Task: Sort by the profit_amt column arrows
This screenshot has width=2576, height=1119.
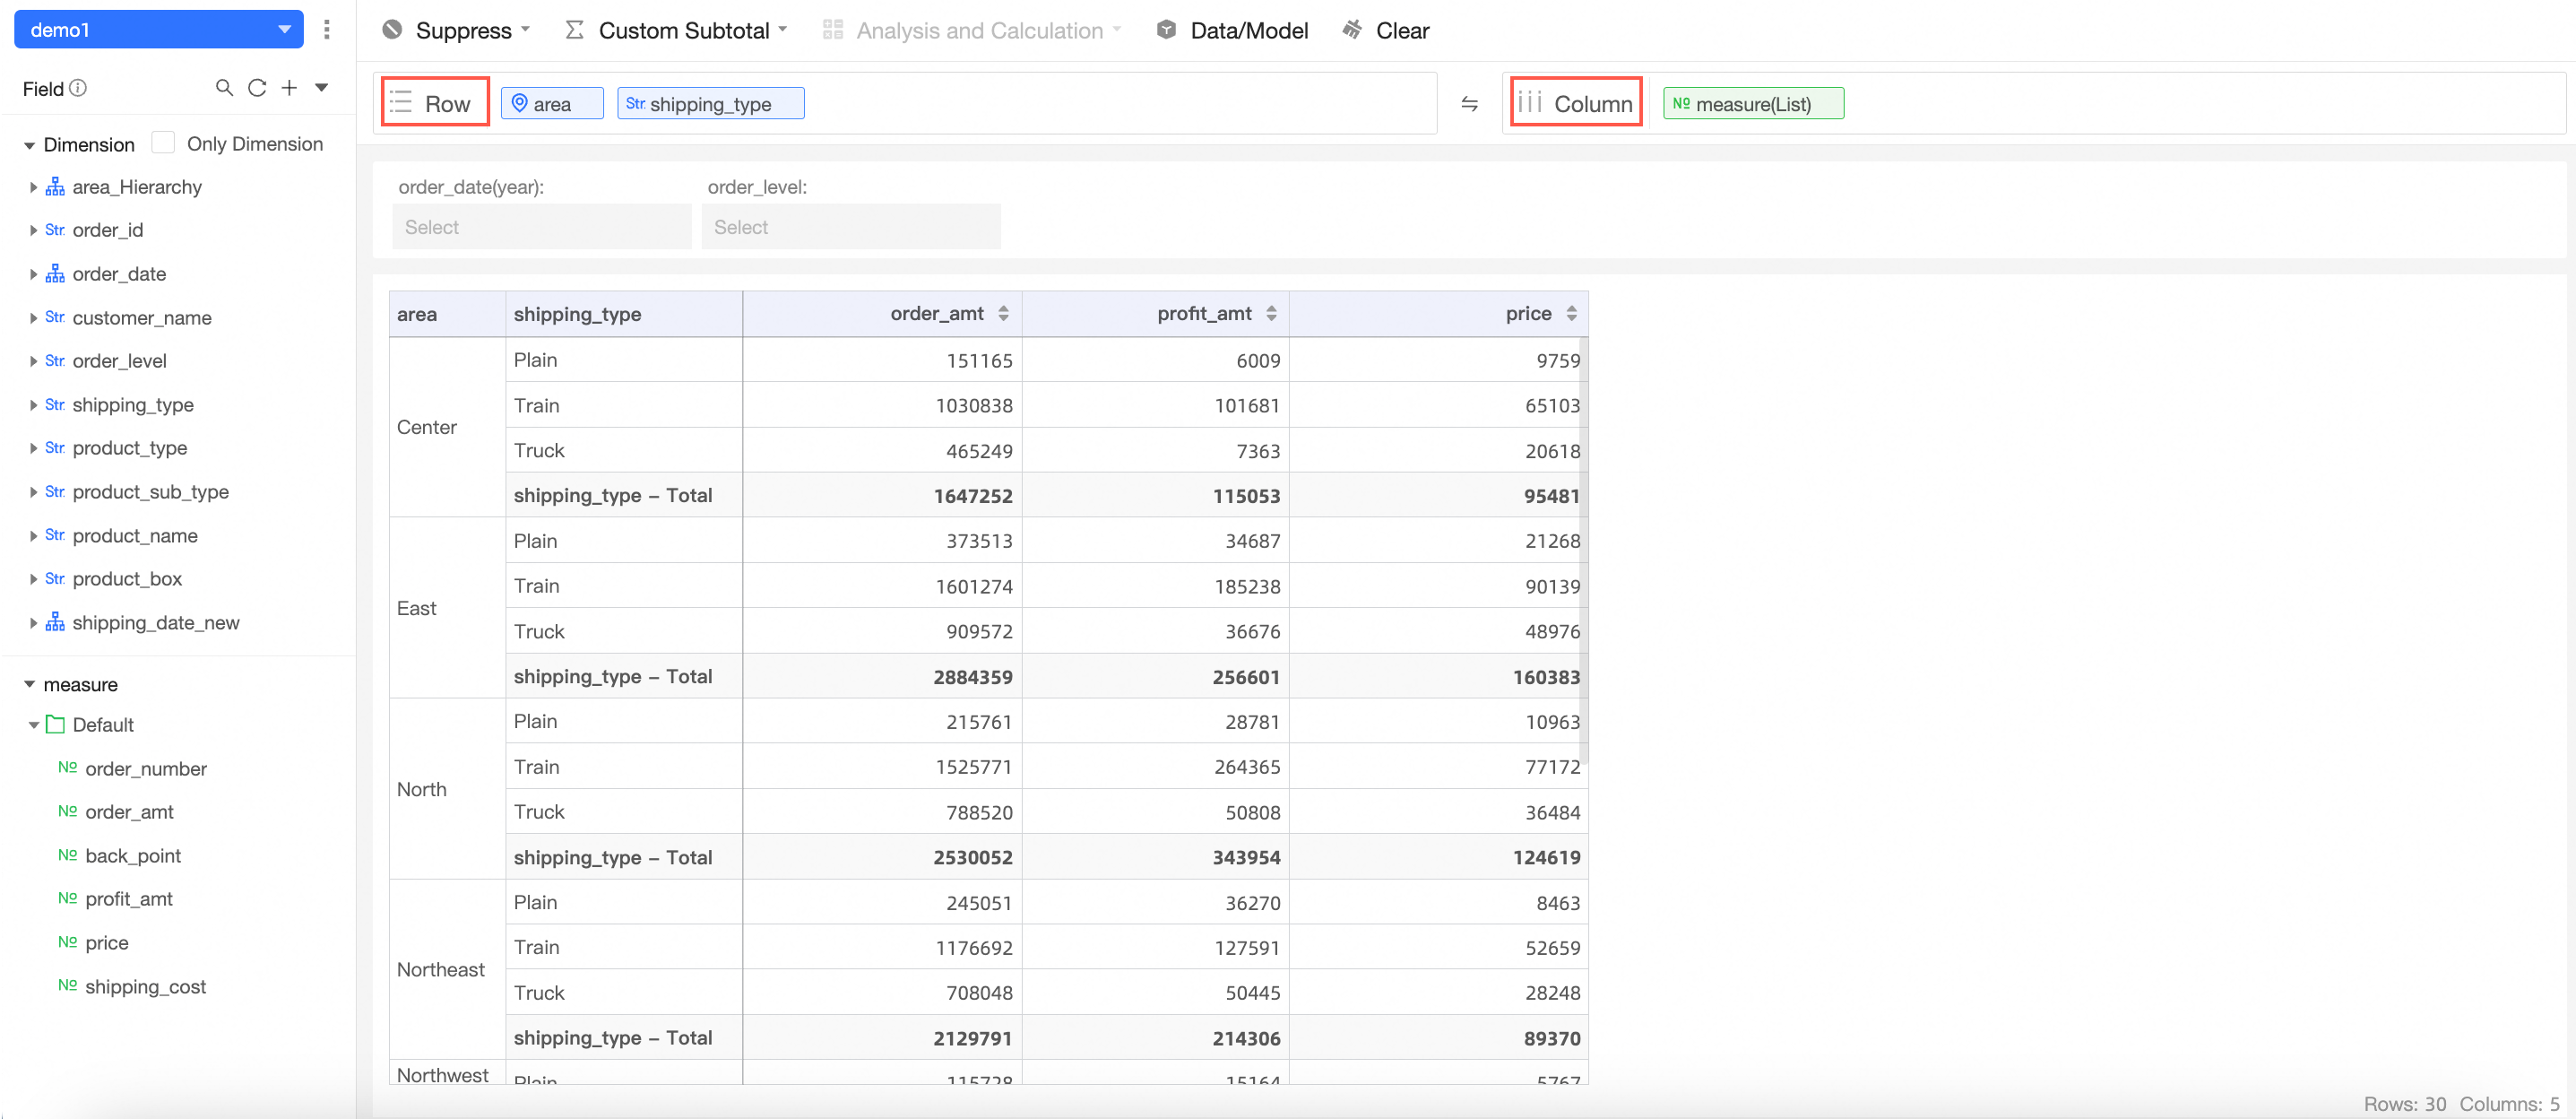Action: [1271, 314]
